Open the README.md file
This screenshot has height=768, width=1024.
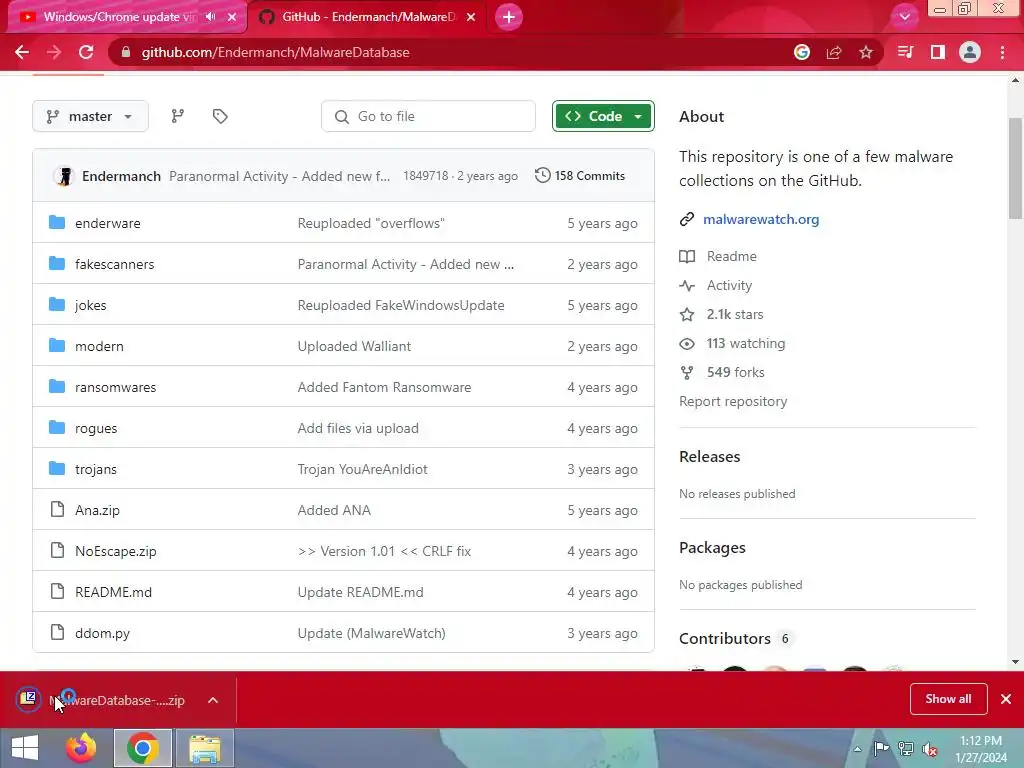pyautogui.click(x=114, y=592)
